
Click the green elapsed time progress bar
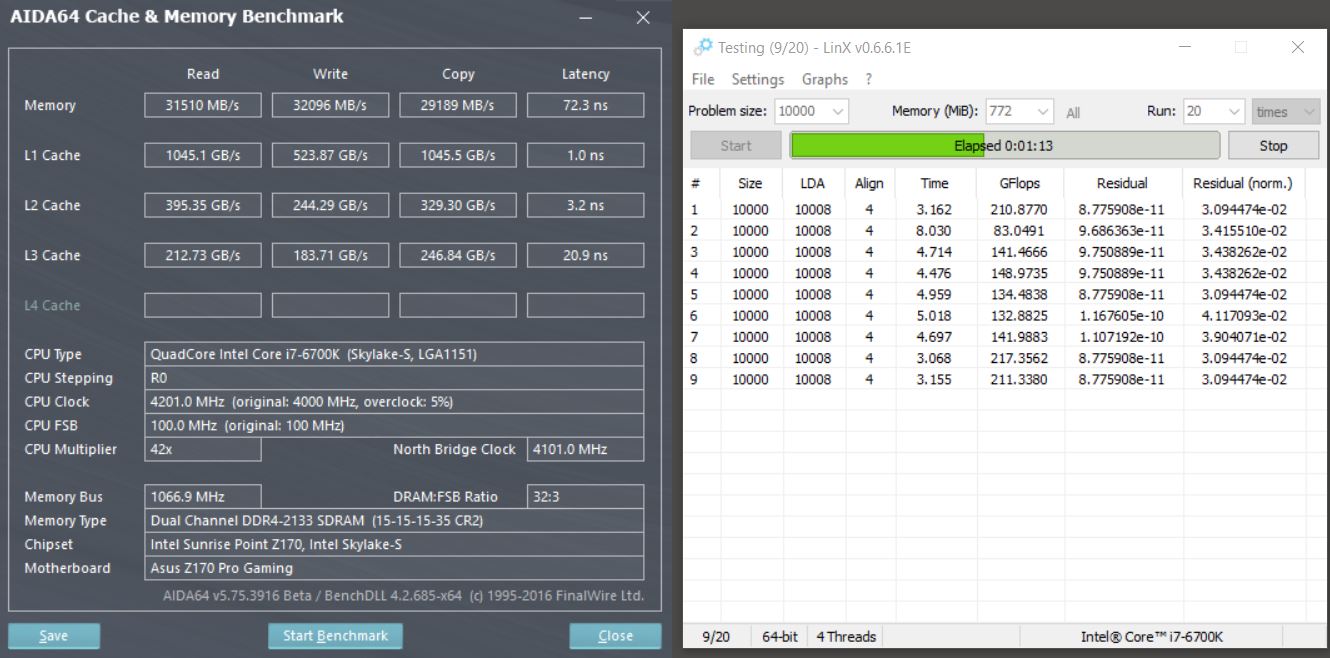pos(1005,145)
